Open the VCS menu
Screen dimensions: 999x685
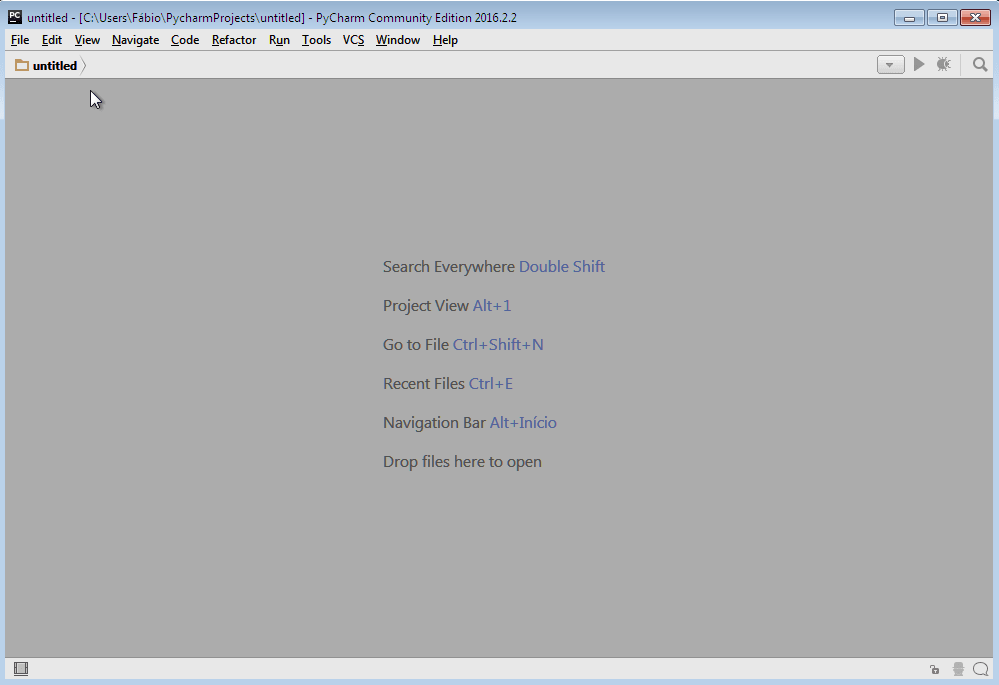click(x=353, y=40)
